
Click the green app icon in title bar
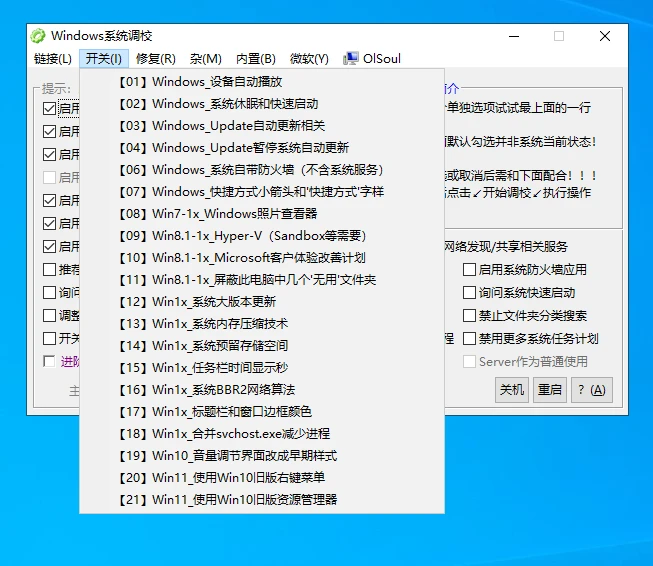click(x=38, y=36)
